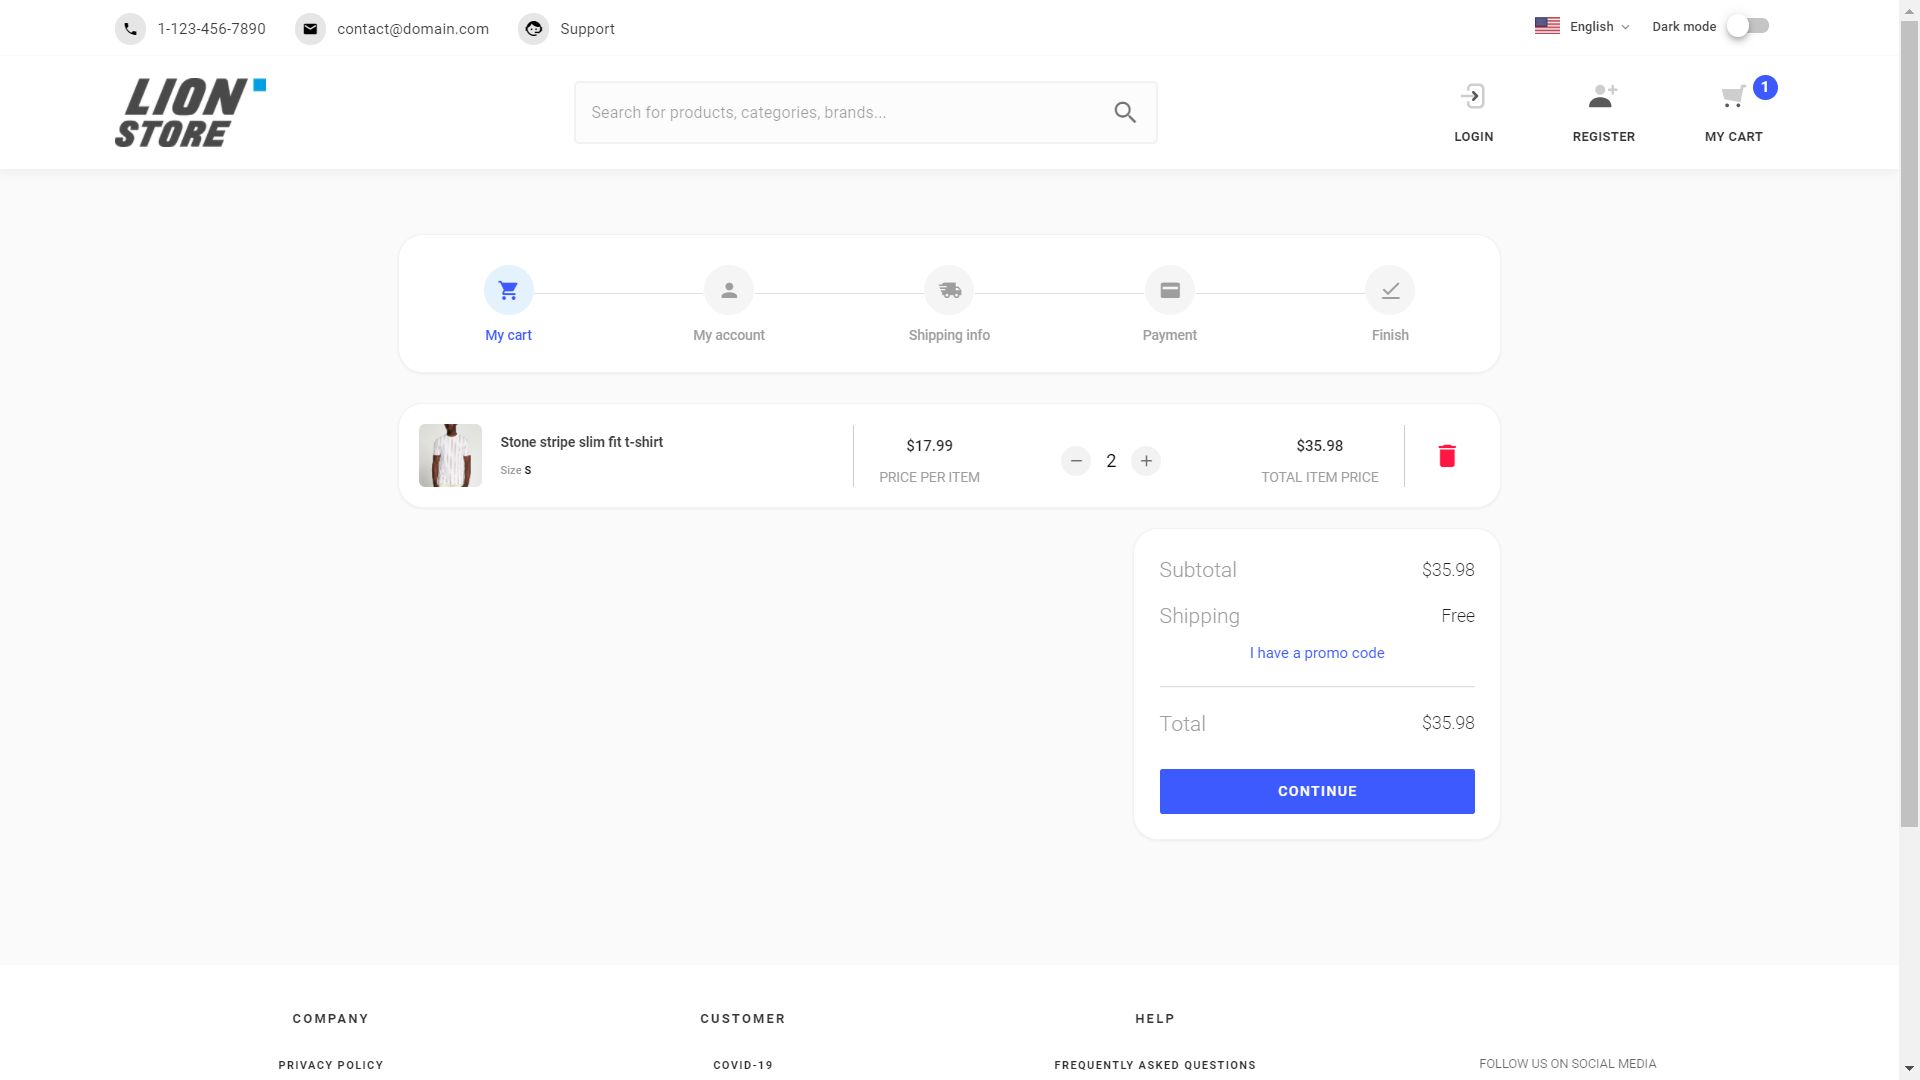The height and width of the screenshot is (1080, 1920).
Task: Click 'I have a promo code' link
Action: 1317,653
